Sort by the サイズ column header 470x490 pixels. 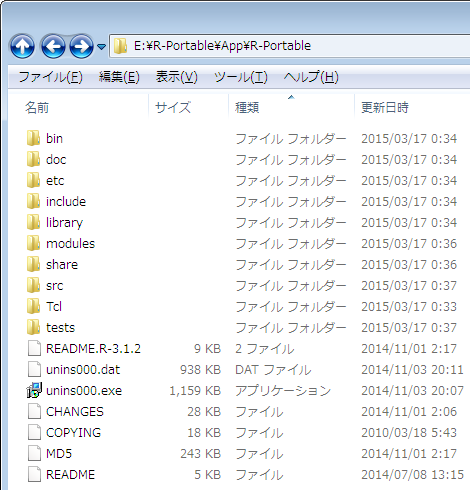pos(189,107)
